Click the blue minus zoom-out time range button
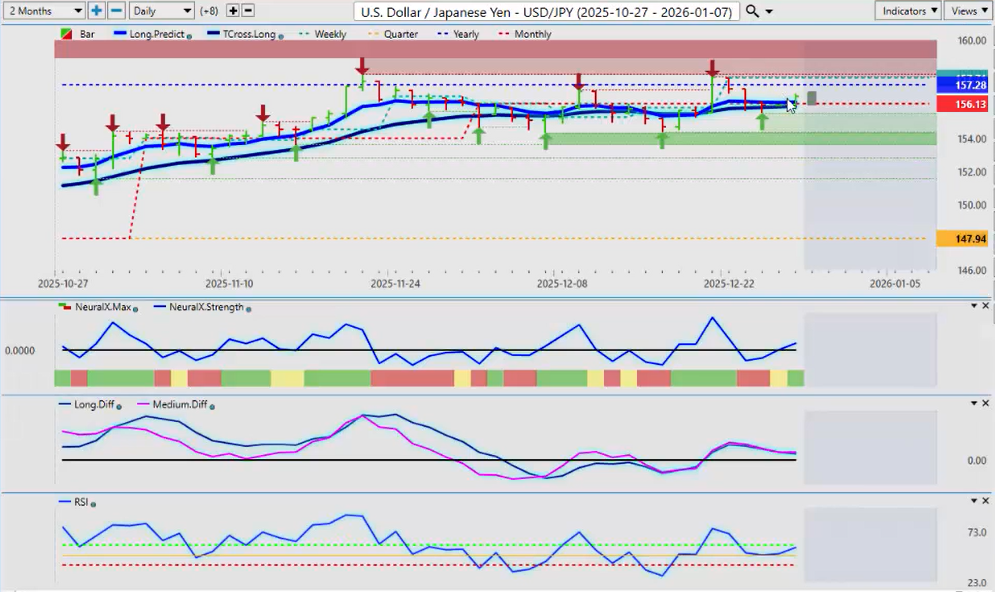 coord(116,11)
